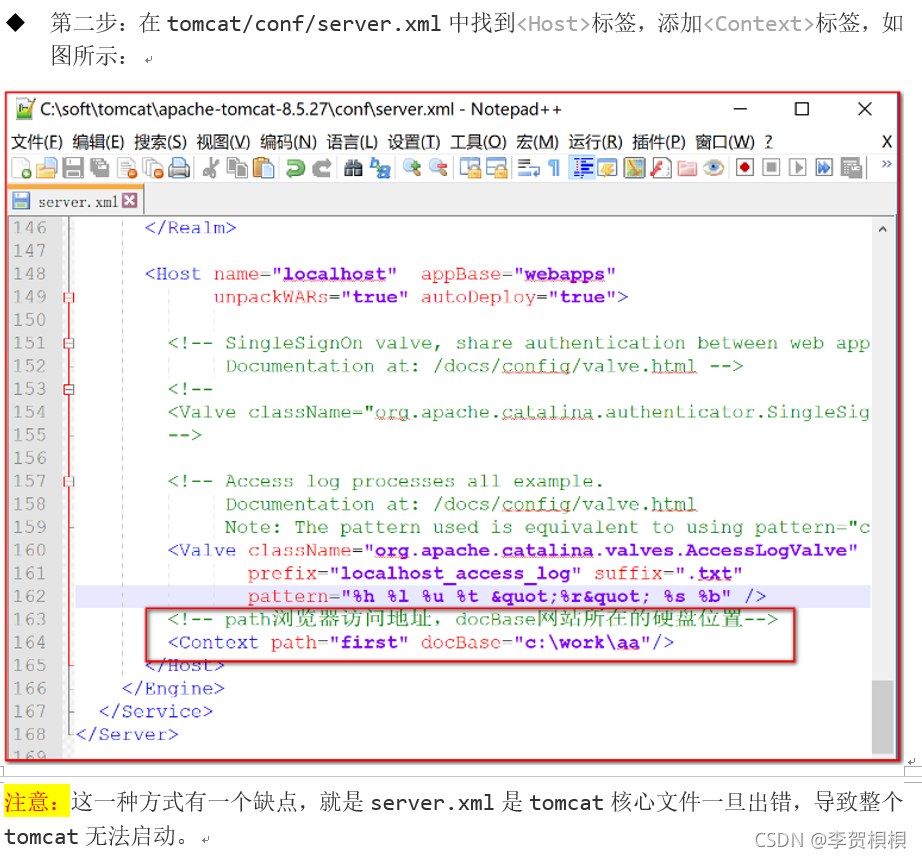Image resolution: width=922 pixels, height=858 pixels.
Task: Start macro recording with red dot icon
Action: (x=744, y=168)
